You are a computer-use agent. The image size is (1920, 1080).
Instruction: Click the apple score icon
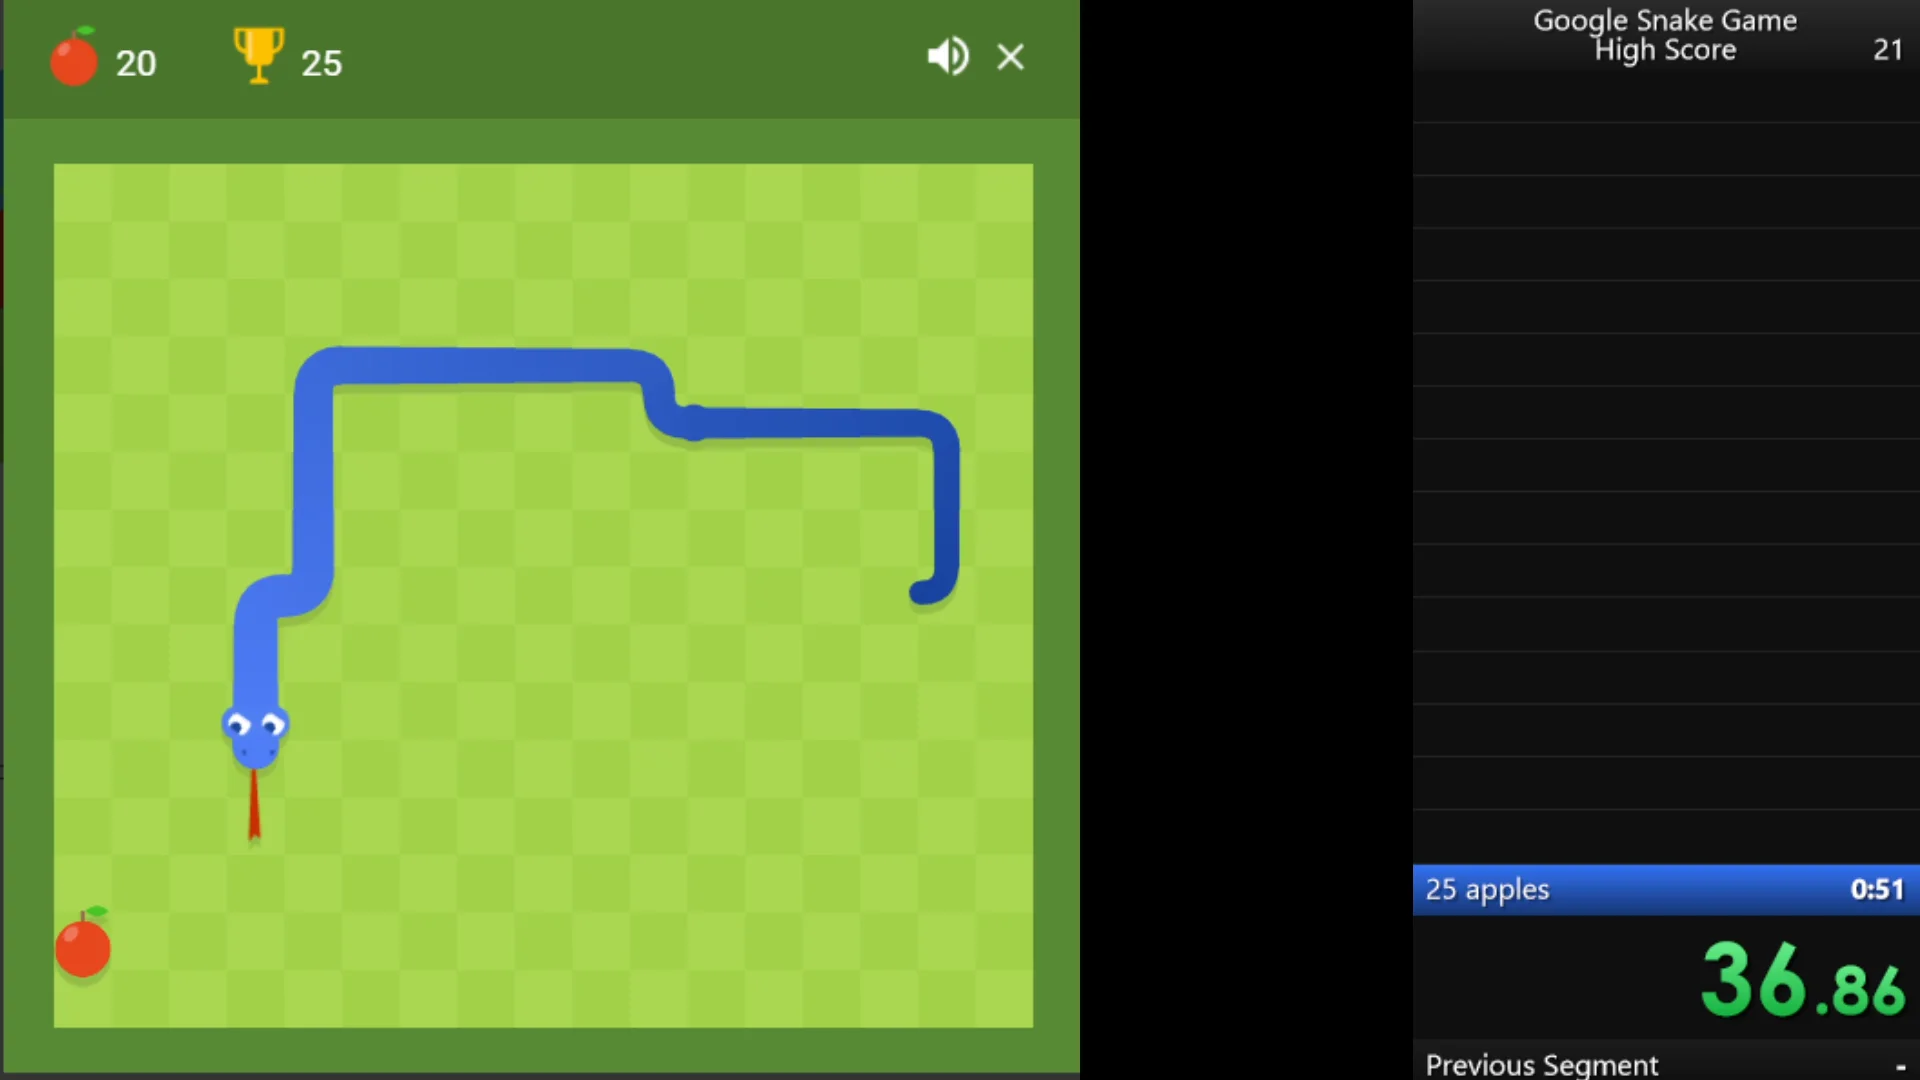click(x=74, y=61)
